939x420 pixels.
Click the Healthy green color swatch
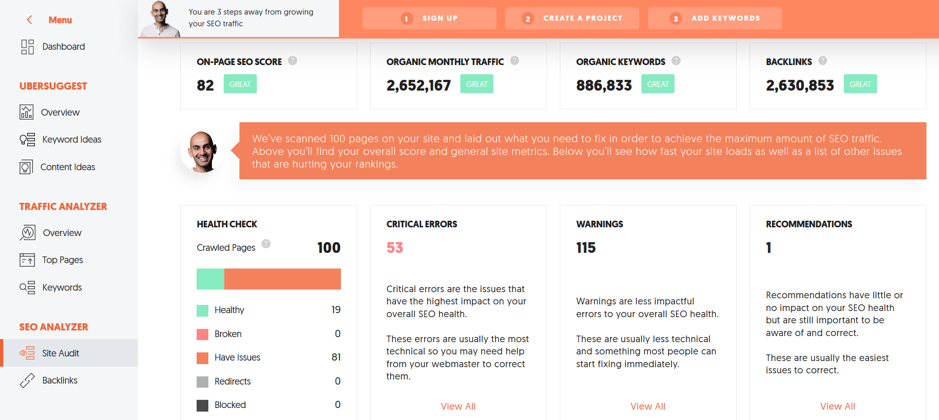pos(202,310)
